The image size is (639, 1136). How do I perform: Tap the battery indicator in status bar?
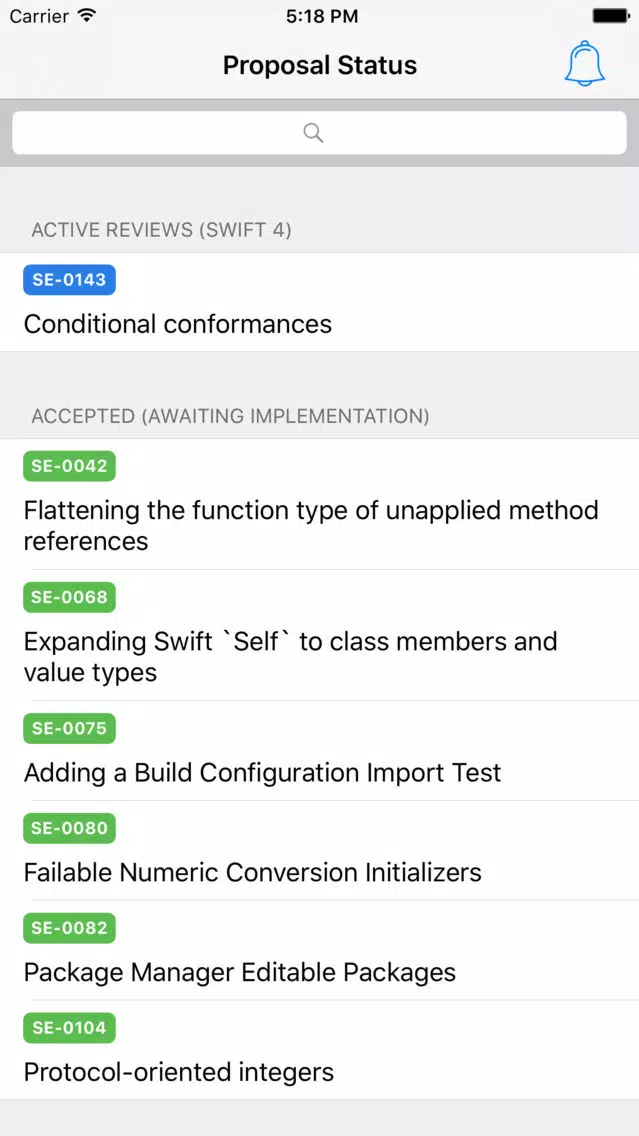pyautogui.click(x=610, y=16)
